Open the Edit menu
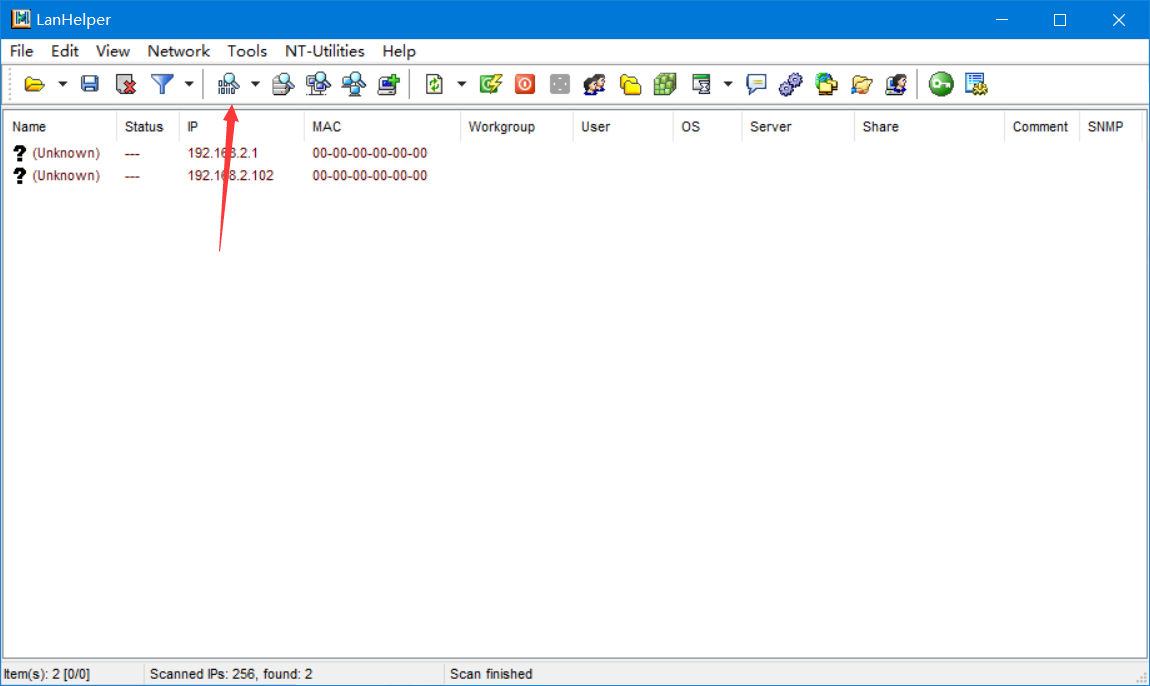1150x686 pixels. click(x=65, y=51)
